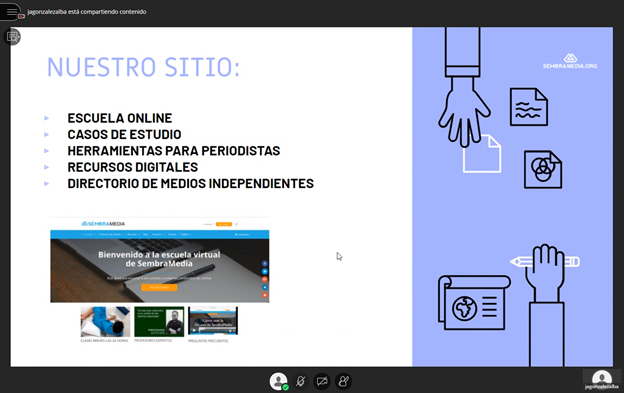Toggle the microphone mute button
Image resolution: width=624 pixels, height=393 pixels.
pyautogui.click(x=300, y=381)
